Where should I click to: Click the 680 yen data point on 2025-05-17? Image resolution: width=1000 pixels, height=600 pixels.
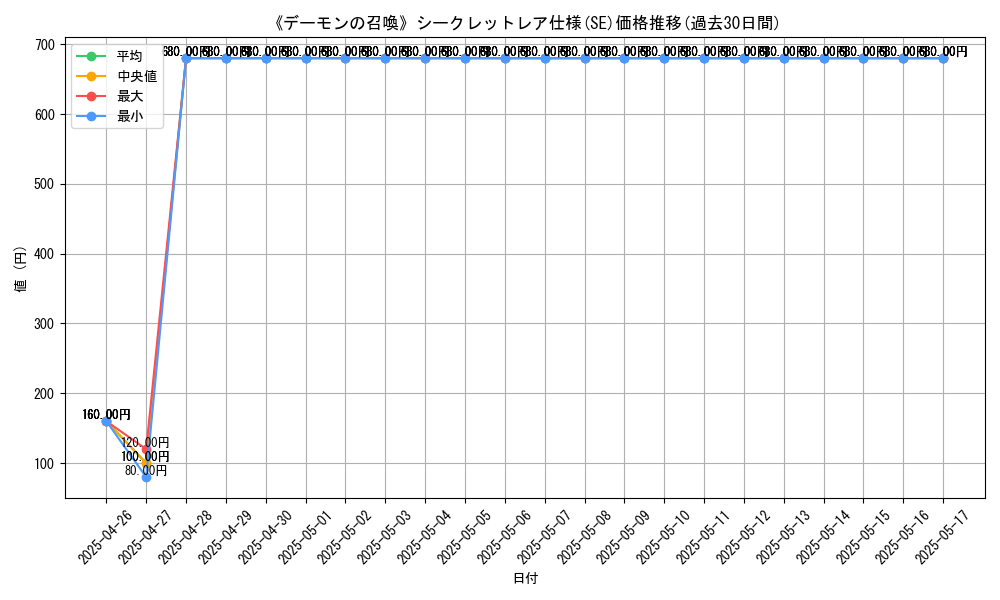[x=943, y=59]
